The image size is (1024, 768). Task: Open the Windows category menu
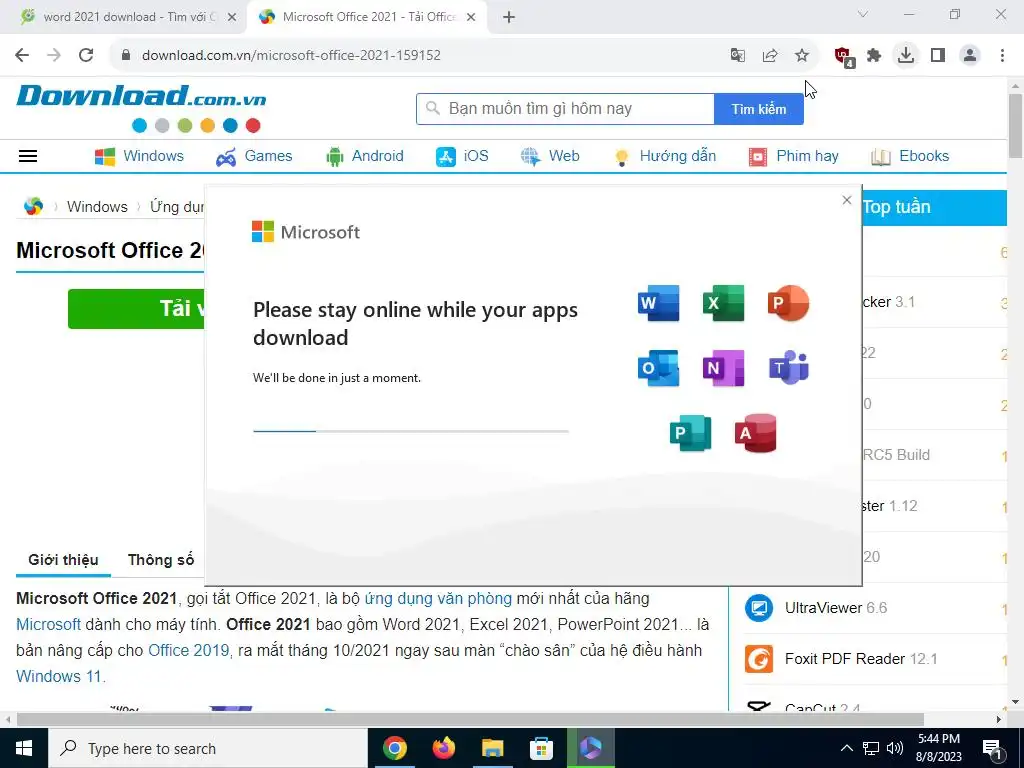[139, 156]
